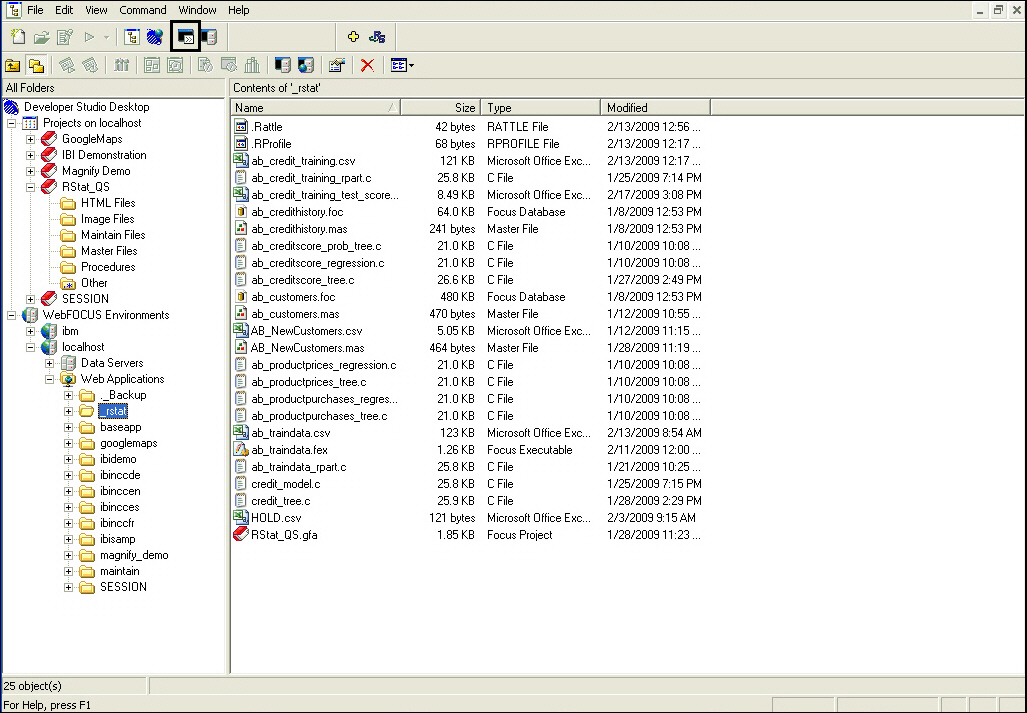The height and width of the screenshot is (713, 1027).
Task: Click the RS RStat toolbar icon
Action: pyautogui.click(x=377, y=37)
